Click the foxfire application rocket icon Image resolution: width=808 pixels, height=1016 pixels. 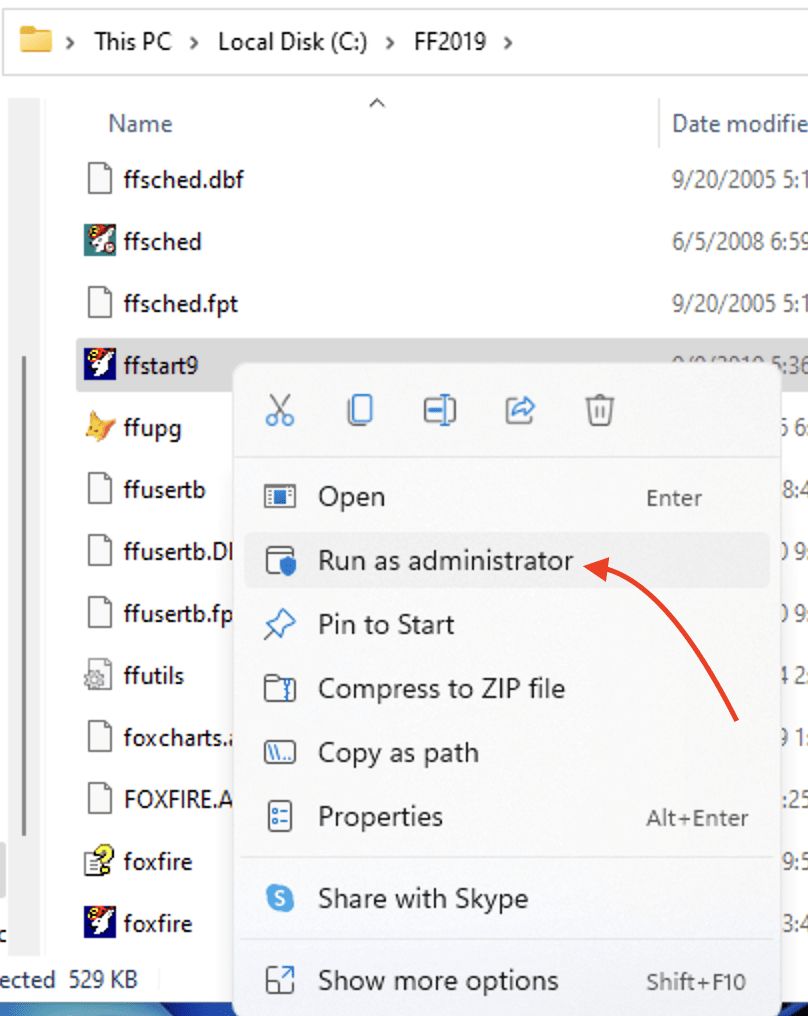pos(100,922)
